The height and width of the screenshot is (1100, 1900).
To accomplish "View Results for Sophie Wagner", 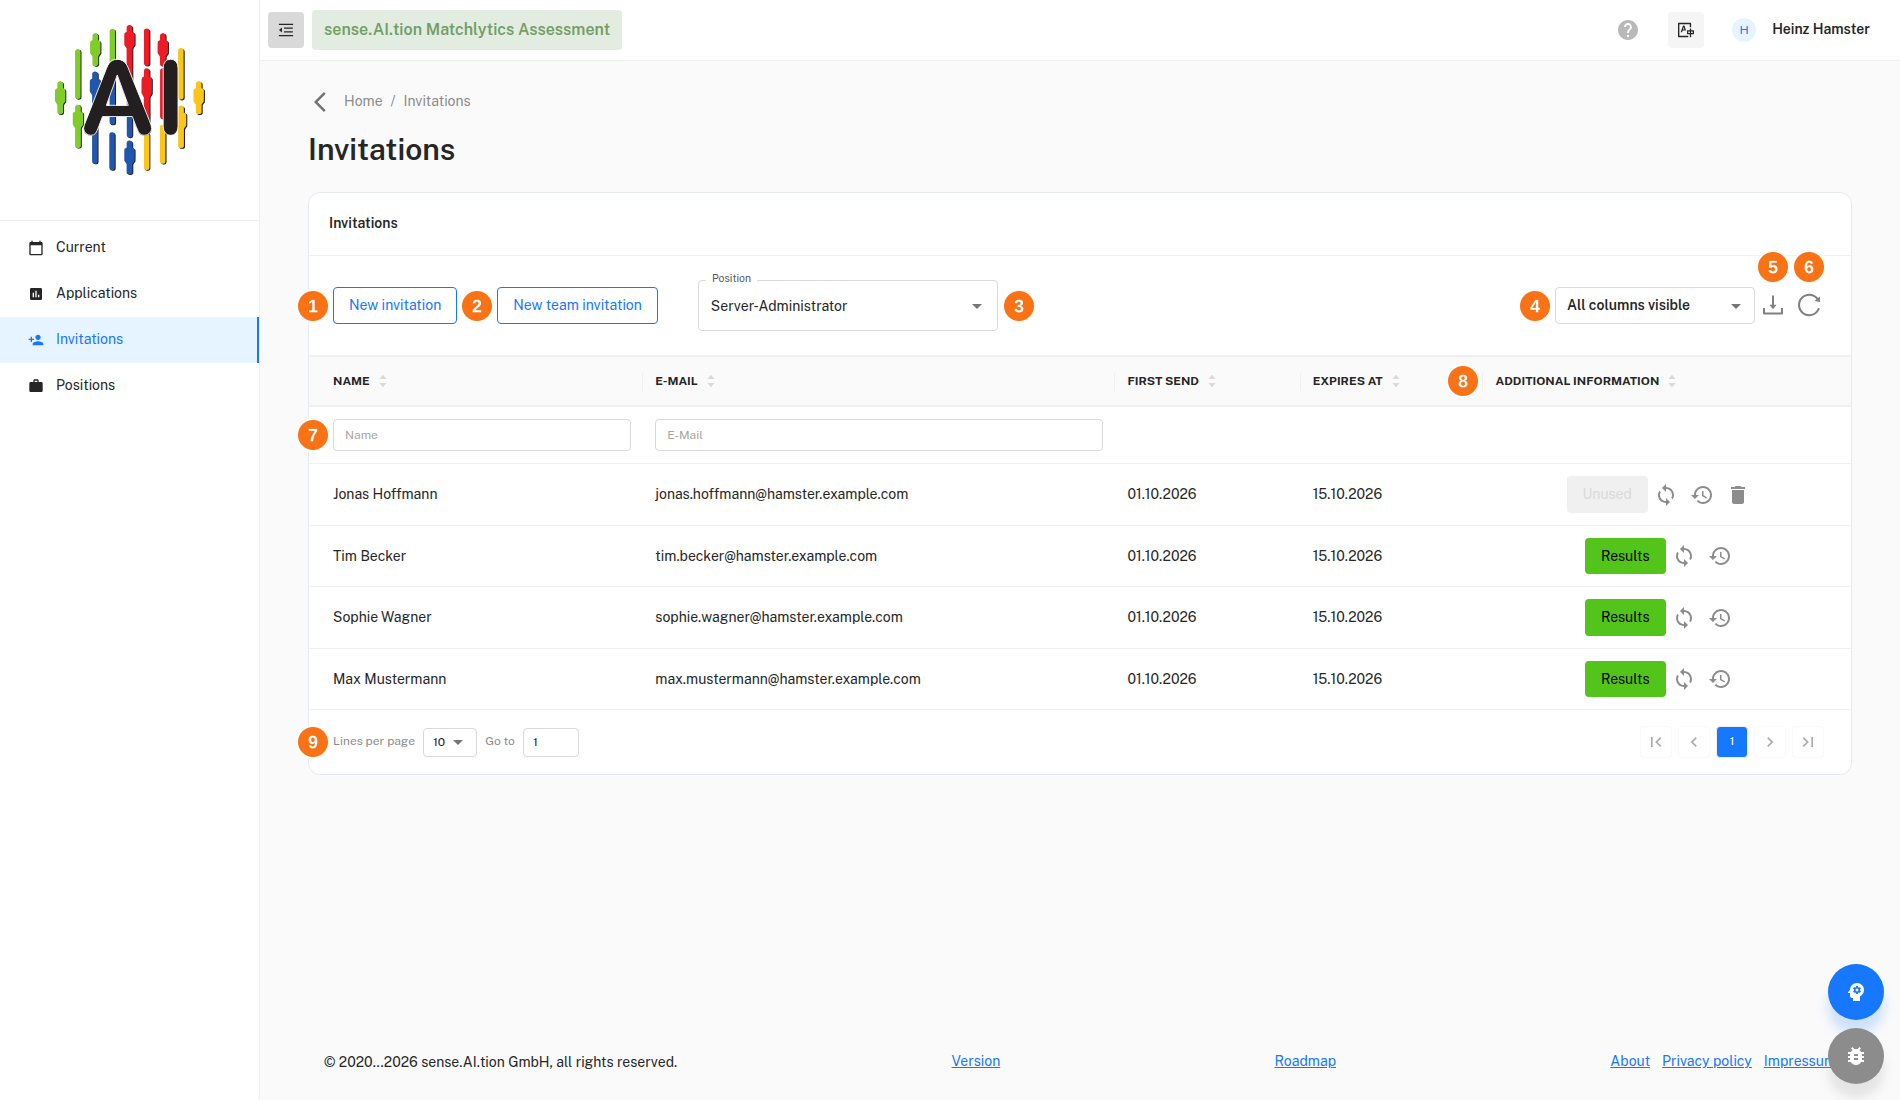I will [1625, 618].
